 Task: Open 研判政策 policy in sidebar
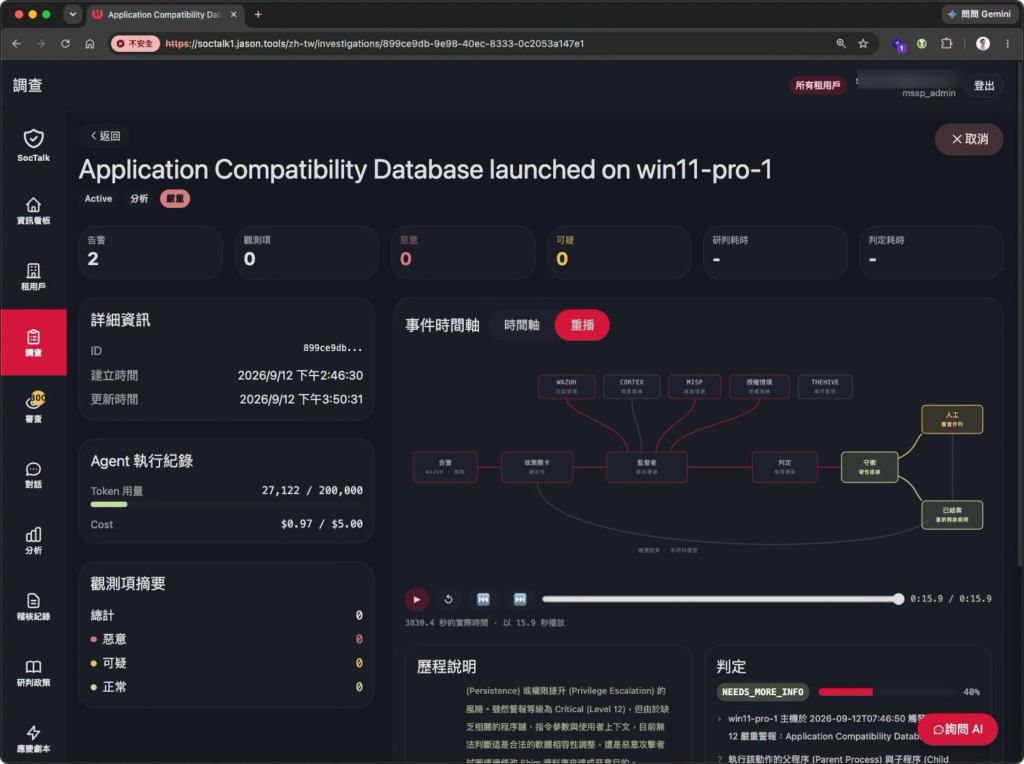click(33, 673)
